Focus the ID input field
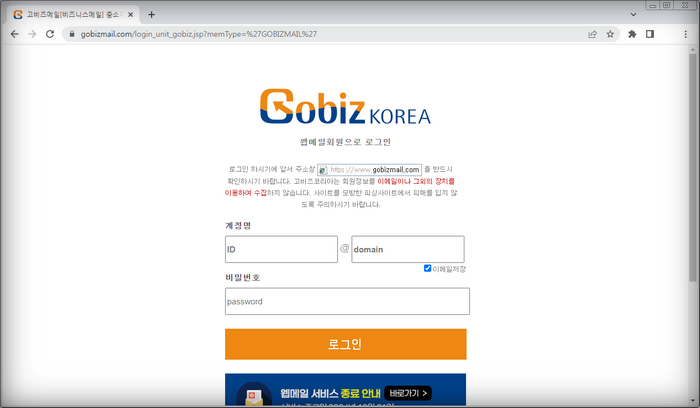The width and height of the screenshot is (700, 408). click(x=281, y=249)
